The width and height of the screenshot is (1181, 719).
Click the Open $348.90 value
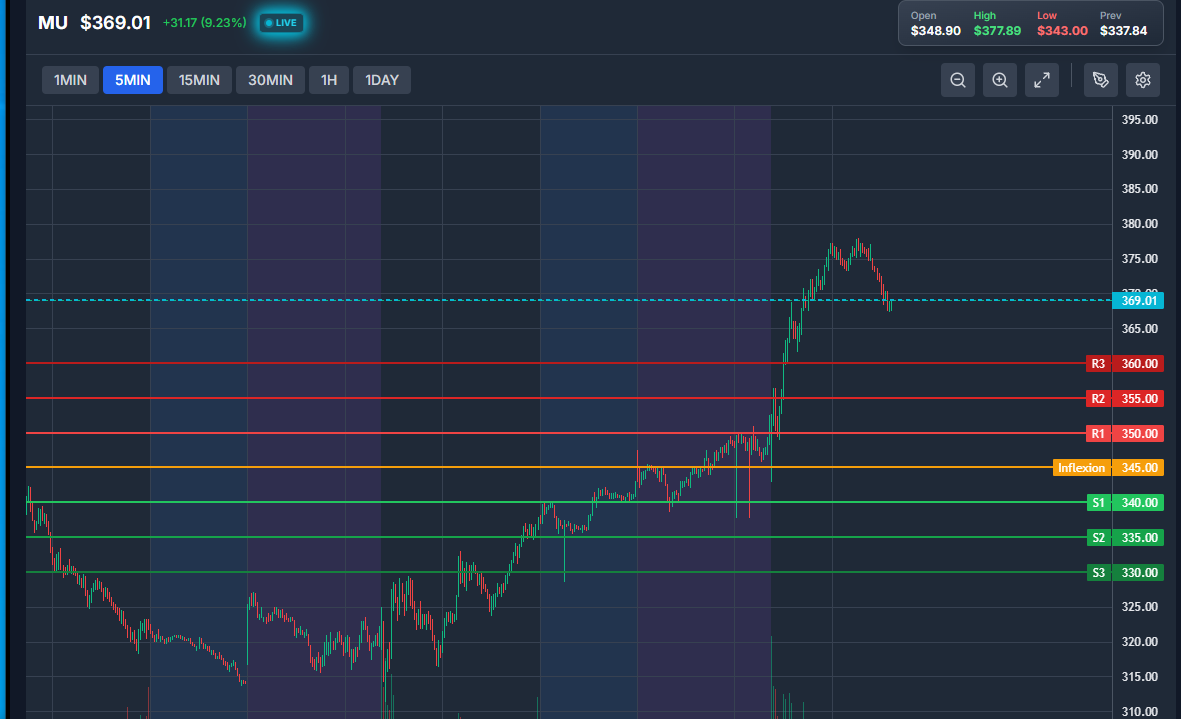(x=935, y=31)
